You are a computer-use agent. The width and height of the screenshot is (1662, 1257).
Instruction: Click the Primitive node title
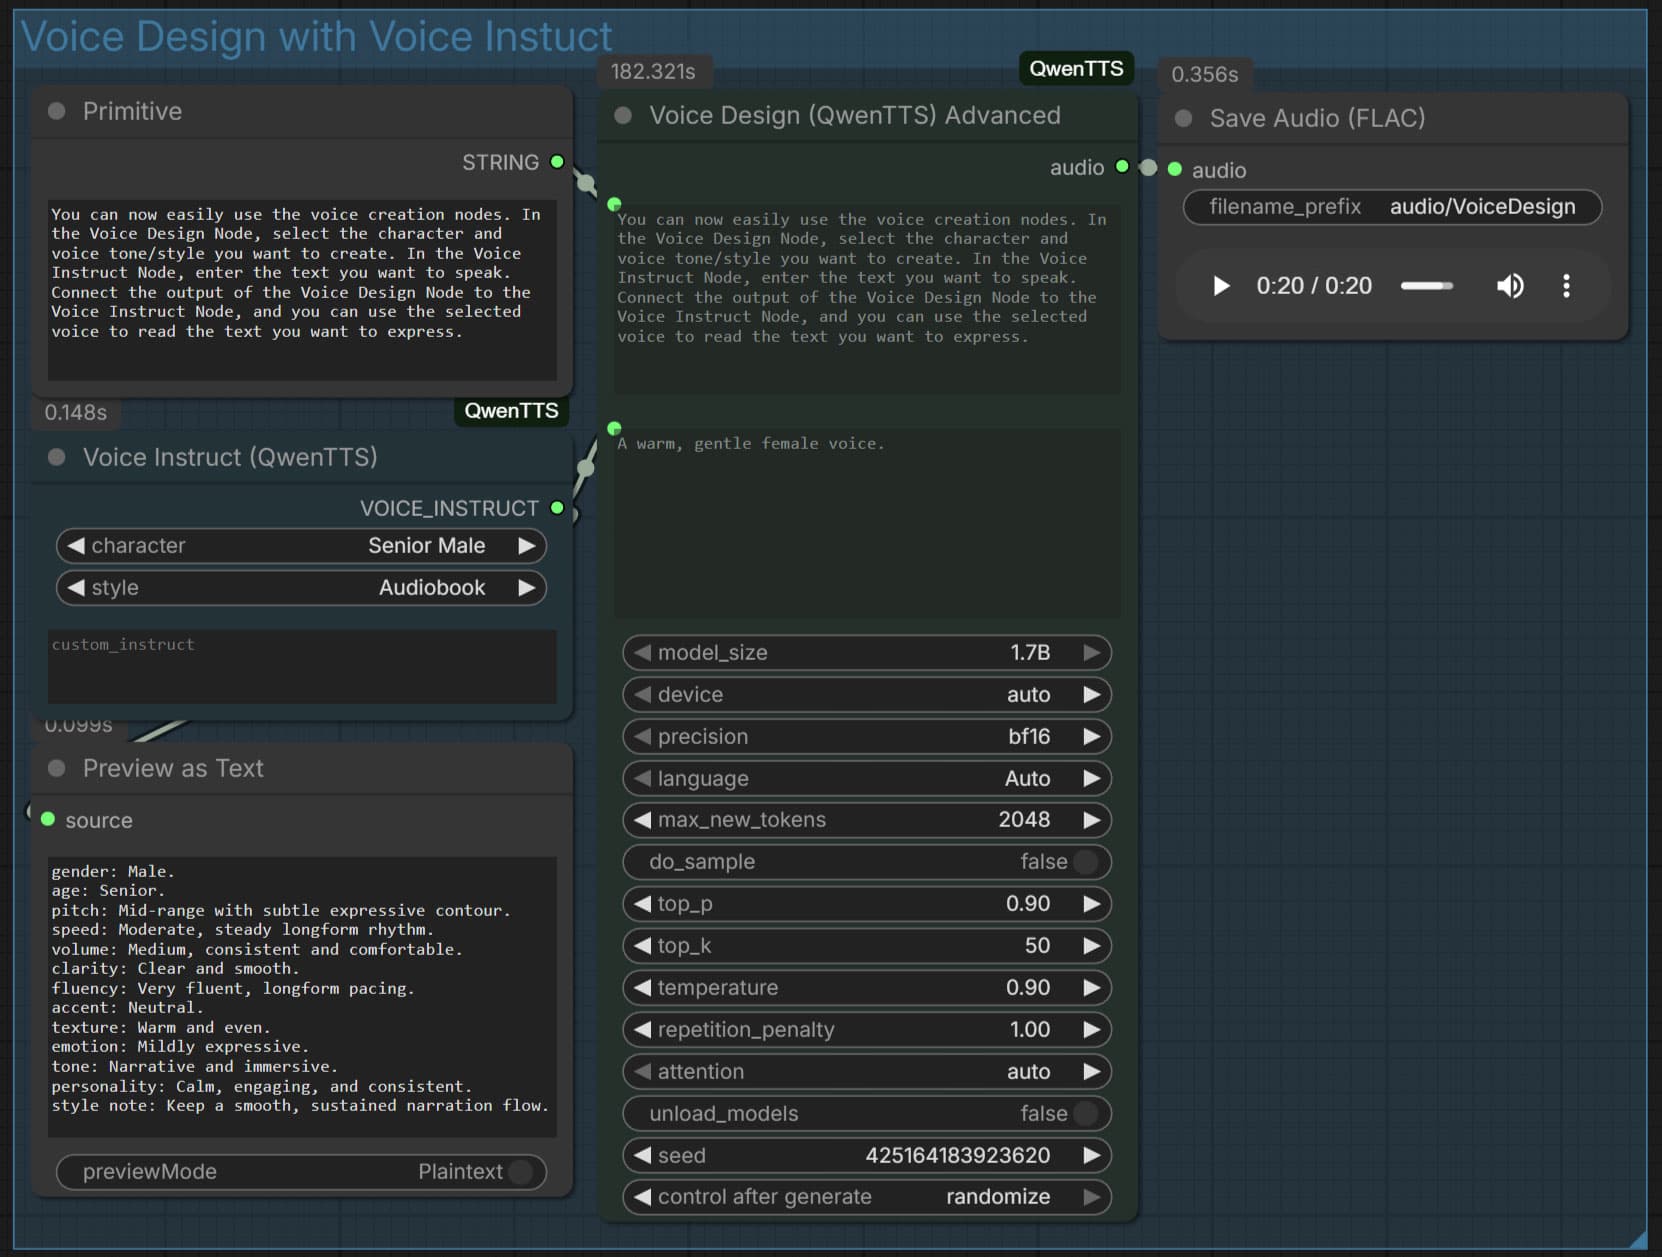coord(132,111)
